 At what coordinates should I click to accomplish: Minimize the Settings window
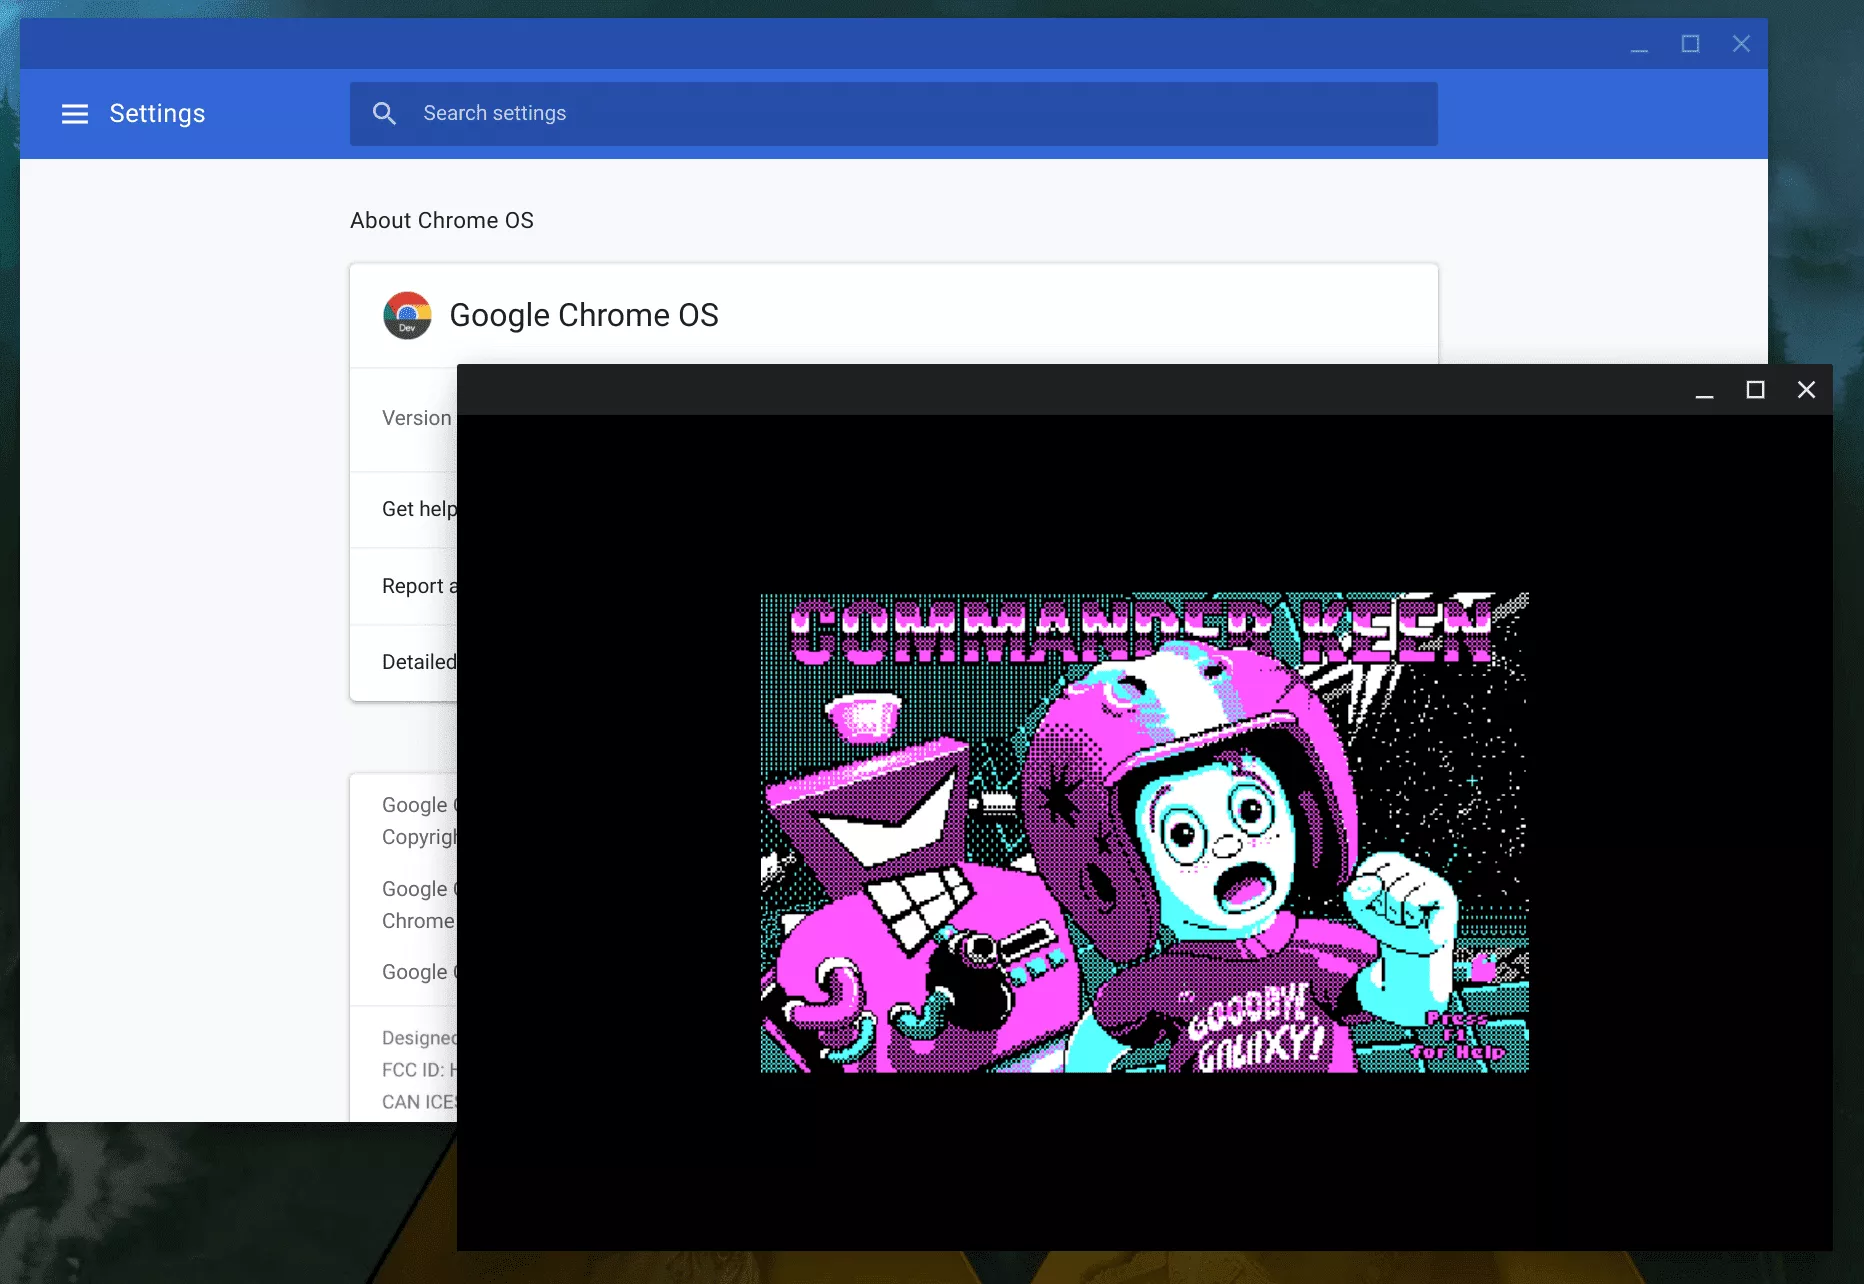click(x=1639, y=45)
